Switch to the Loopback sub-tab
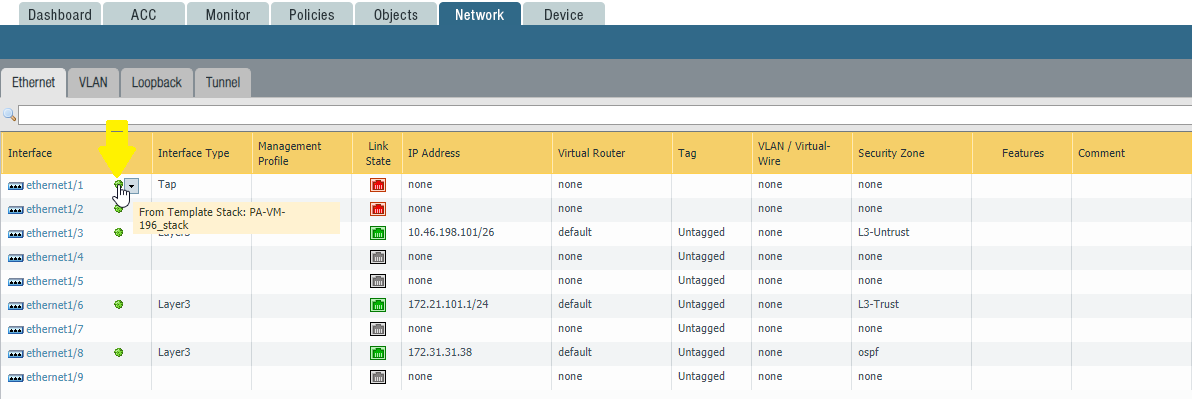 [x=157, y=83]
